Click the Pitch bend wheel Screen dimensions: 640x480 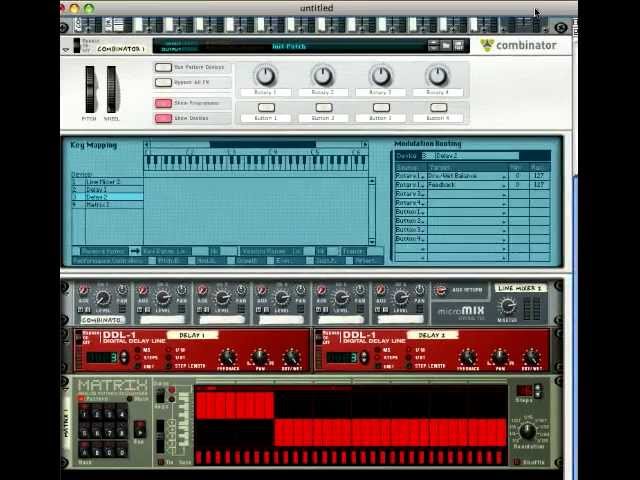[x=89, y=89]
